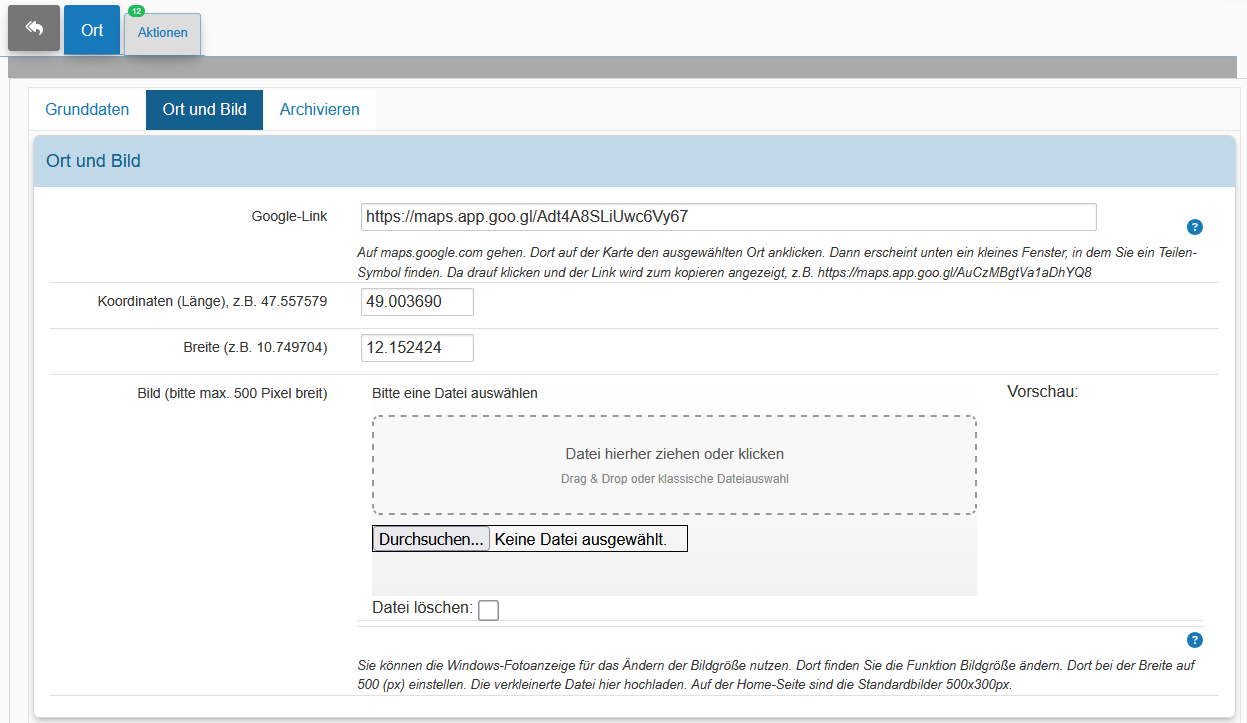Click 'Koordinaten (Länge), z.B. 47.557579' label
Image resolution: width=1247 pixels, height=723 pixels.
tap(212, 302)
